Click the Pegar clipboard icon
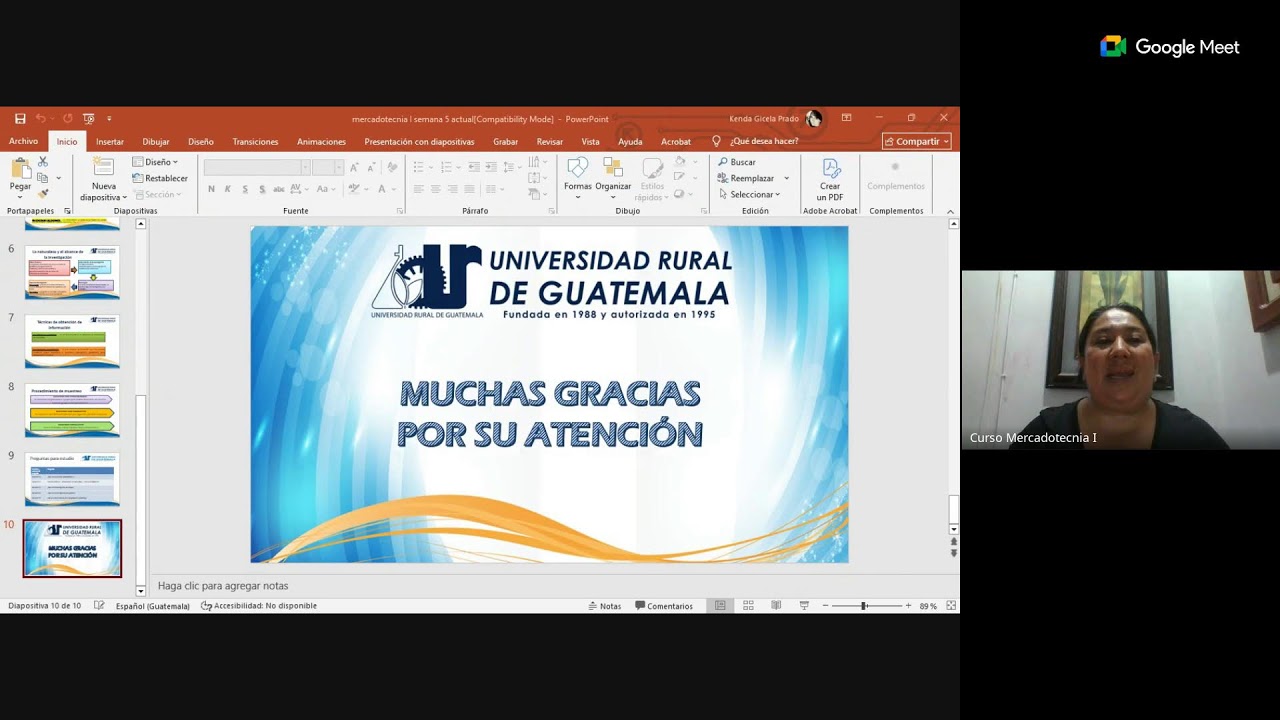 [20, 168]
